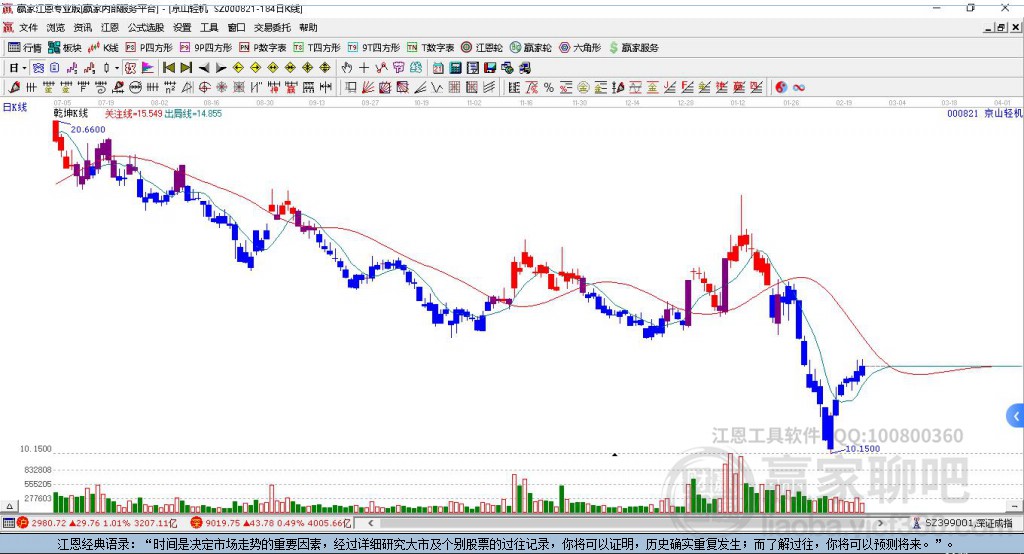Click horizontal scrollbar left arrow
1024x554 pixels.
coord(370,523)
